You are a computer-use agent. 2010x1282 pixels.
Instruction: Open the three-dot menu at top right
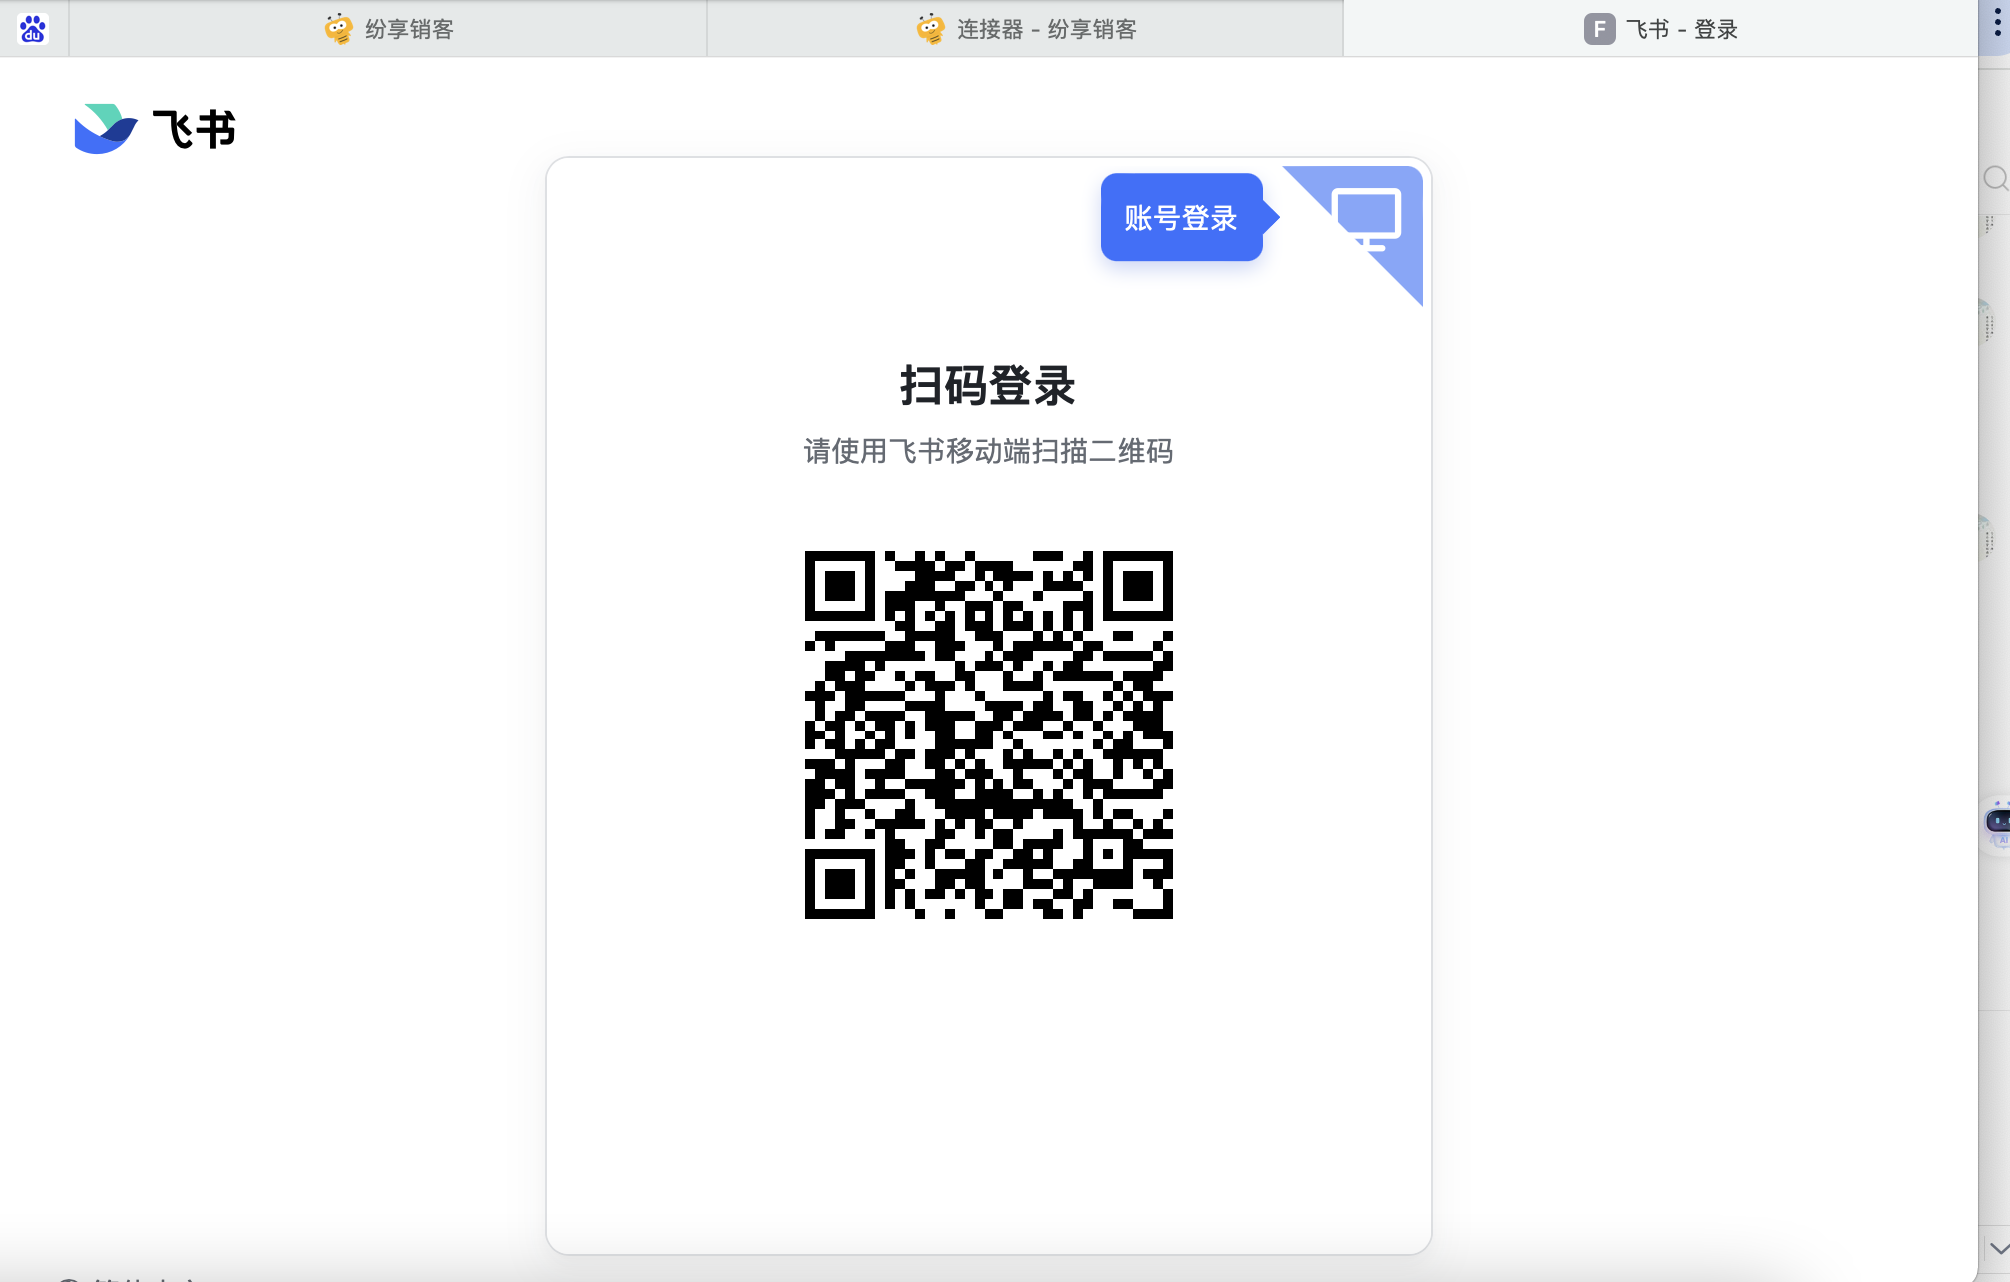[1997, 24]
